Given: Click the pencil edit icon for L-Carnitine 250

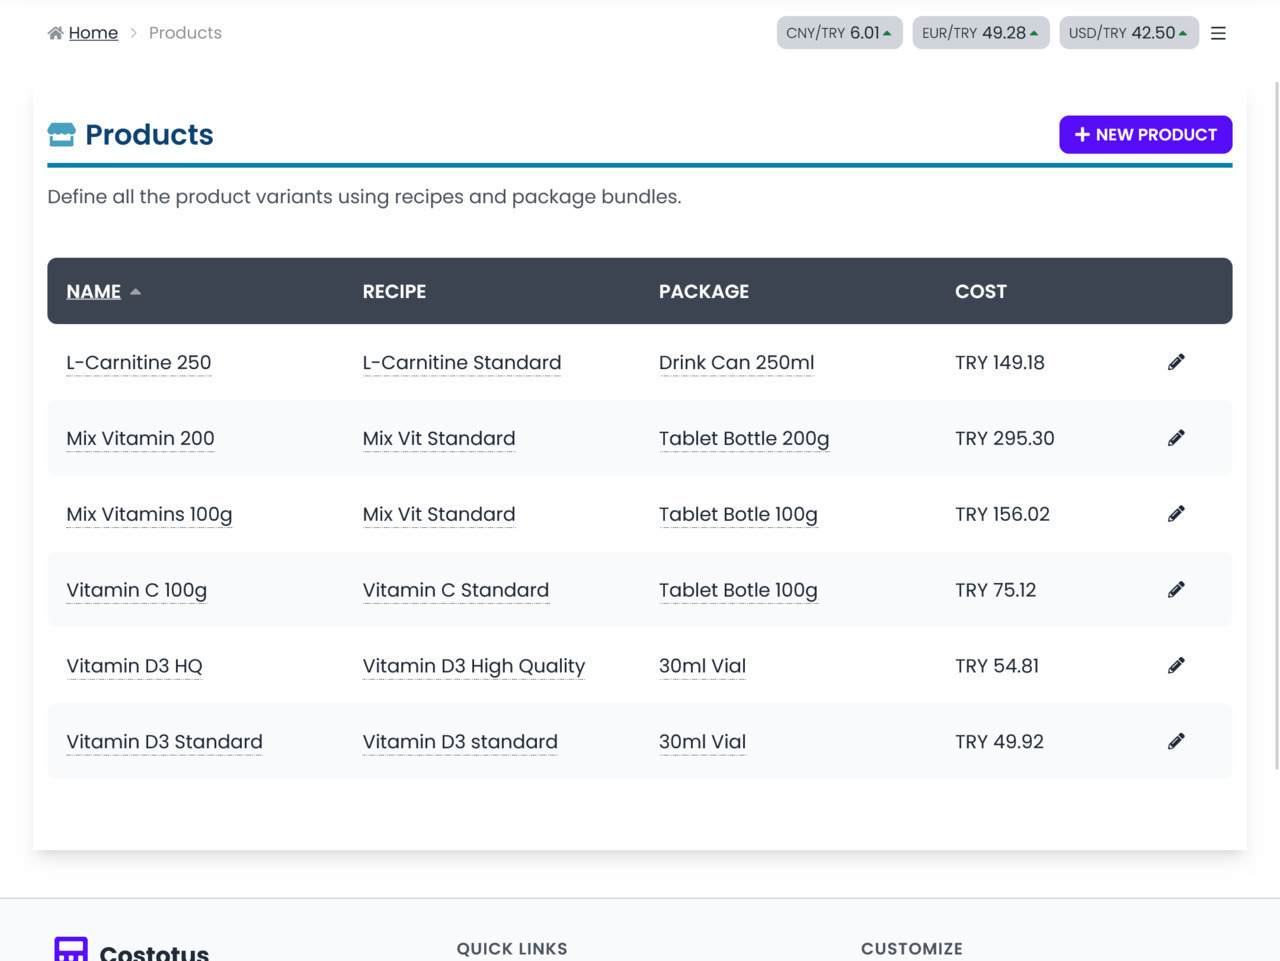Looking at the screenshot, I should [1176, 362].
